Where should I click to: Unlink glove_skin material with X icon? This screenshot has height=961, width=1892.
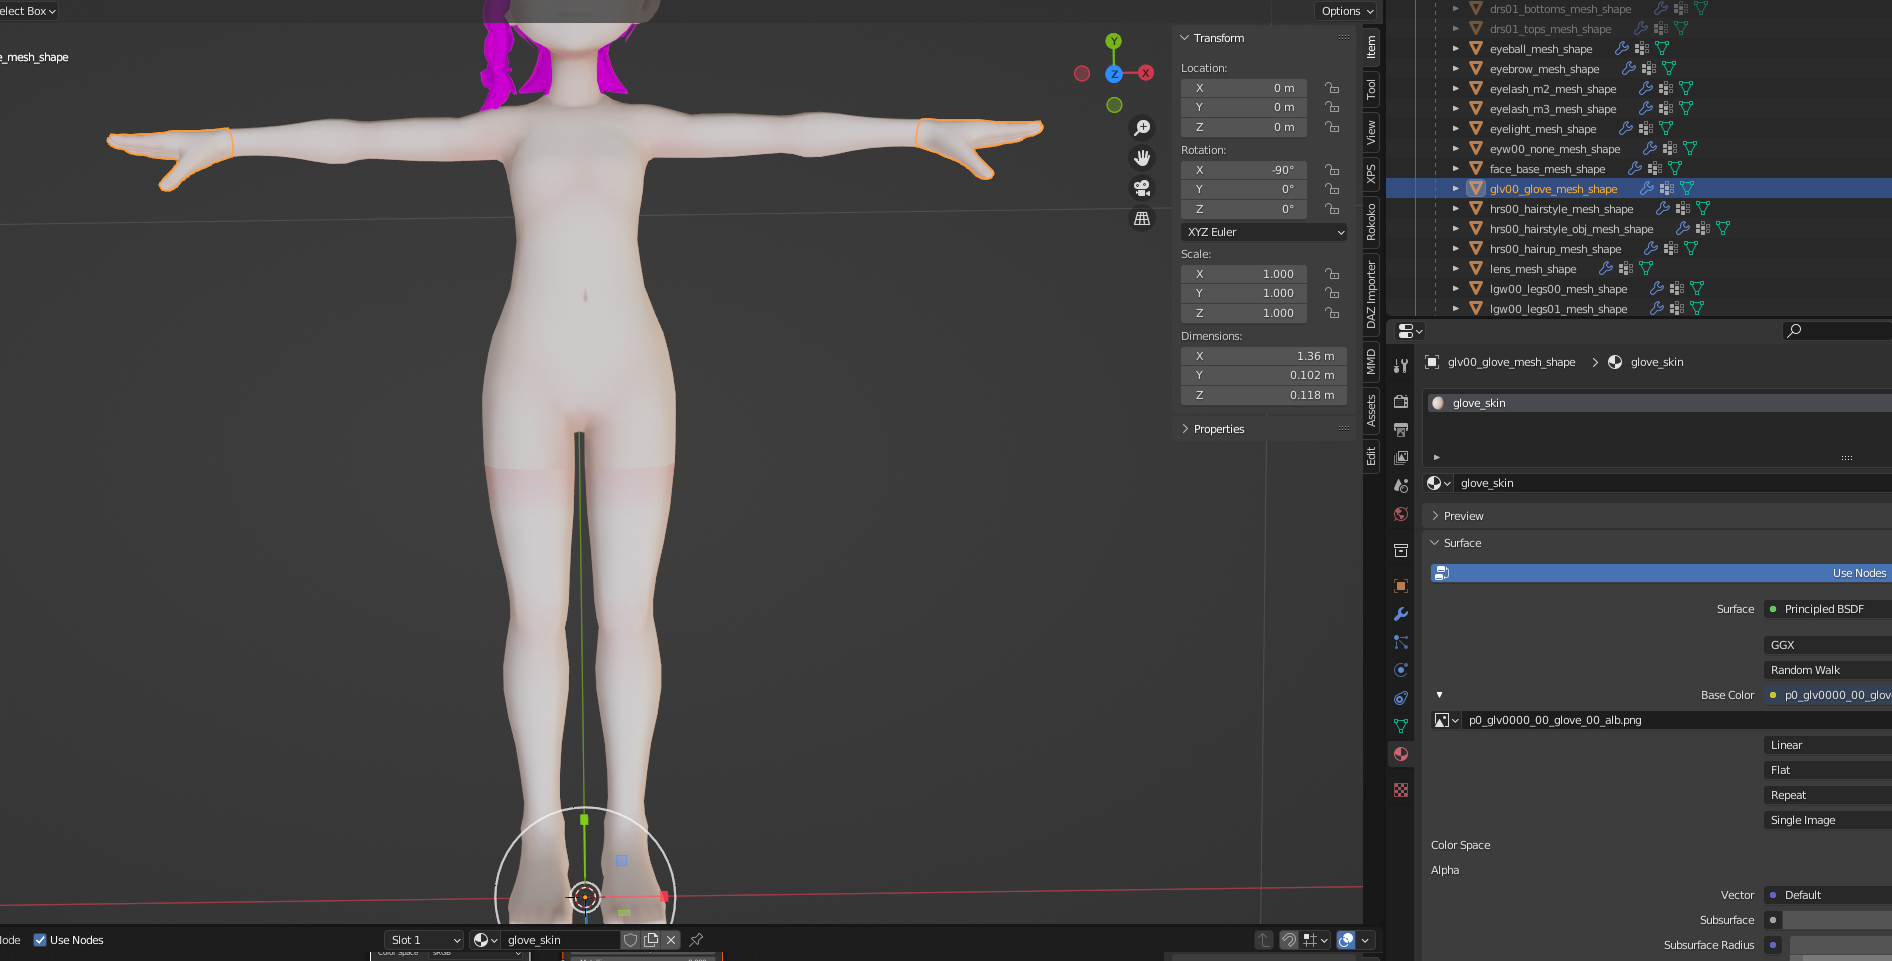[671, 939]
